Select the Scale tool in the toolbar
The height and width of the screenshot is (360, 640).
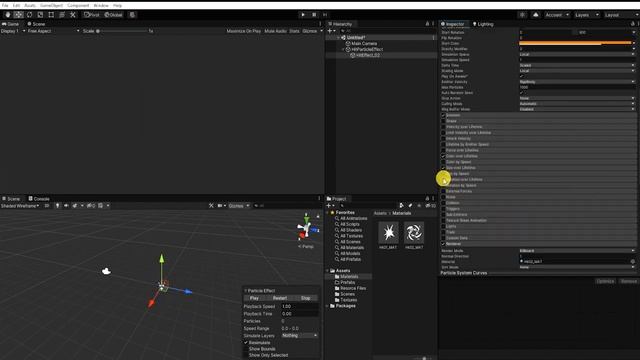pos(40,15)
